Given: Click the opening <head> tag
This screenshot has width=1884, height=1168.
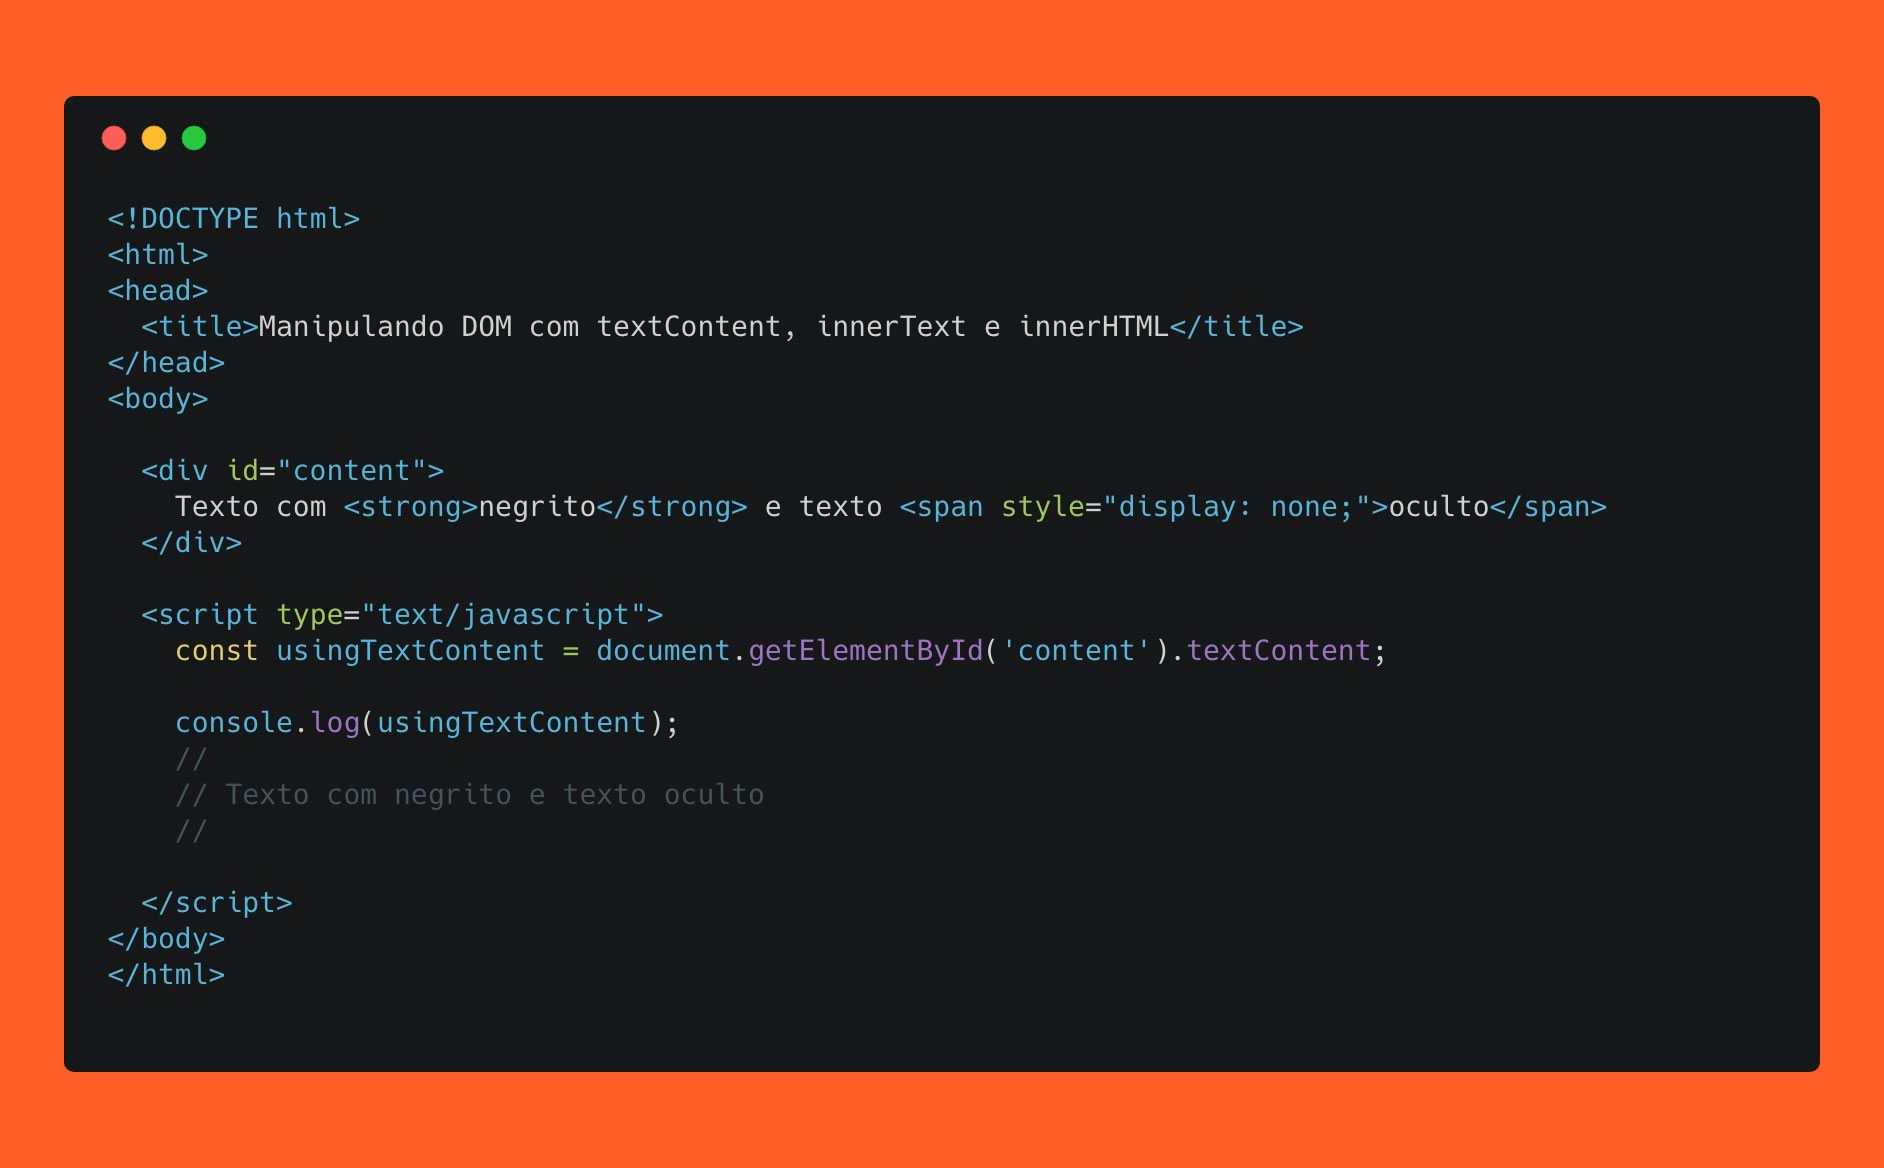Looking at the screenshot, I should point(158,291).
